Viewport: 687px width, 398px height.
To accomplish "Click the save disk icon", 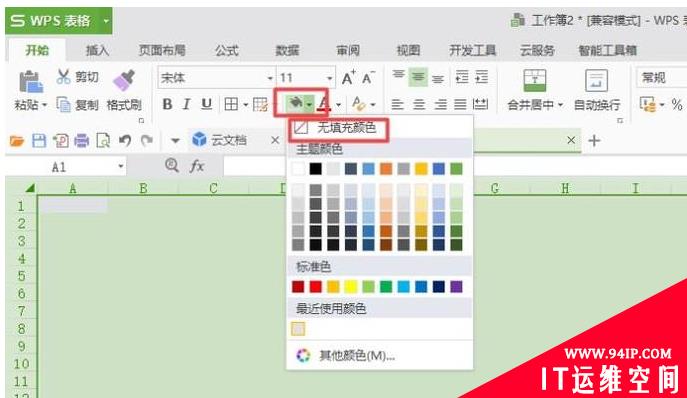I will [39, 141].
